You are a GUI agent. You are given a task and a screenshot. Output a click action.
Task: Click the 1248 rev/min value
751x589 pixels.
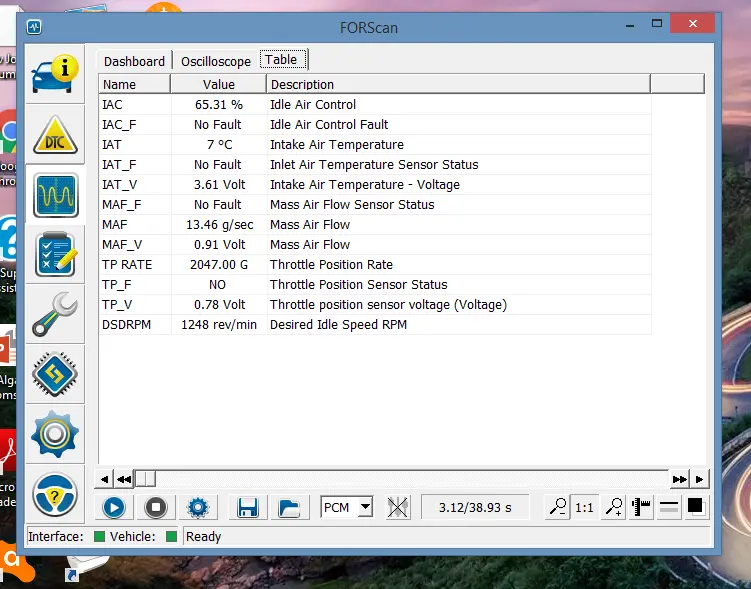(x=219, y=325)
